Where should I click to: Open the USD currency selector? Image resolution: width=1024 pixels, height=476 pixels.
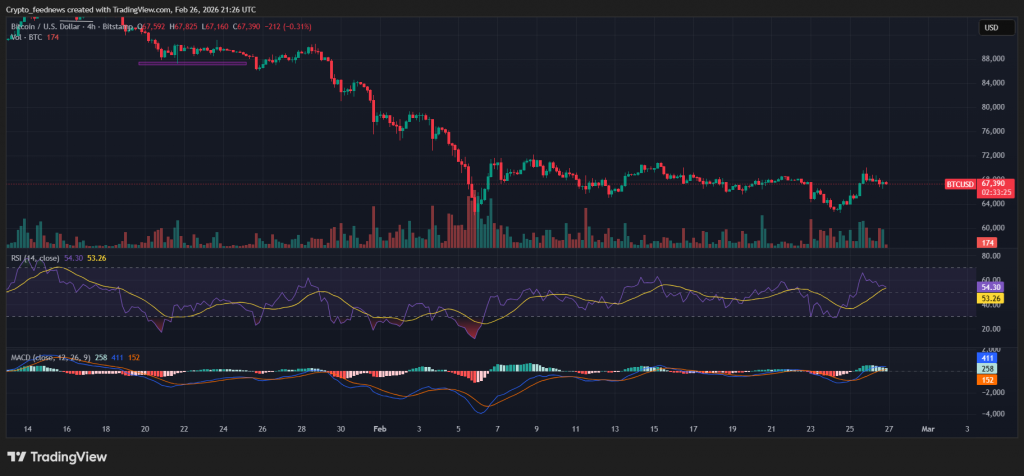click(x=991, y=28)
